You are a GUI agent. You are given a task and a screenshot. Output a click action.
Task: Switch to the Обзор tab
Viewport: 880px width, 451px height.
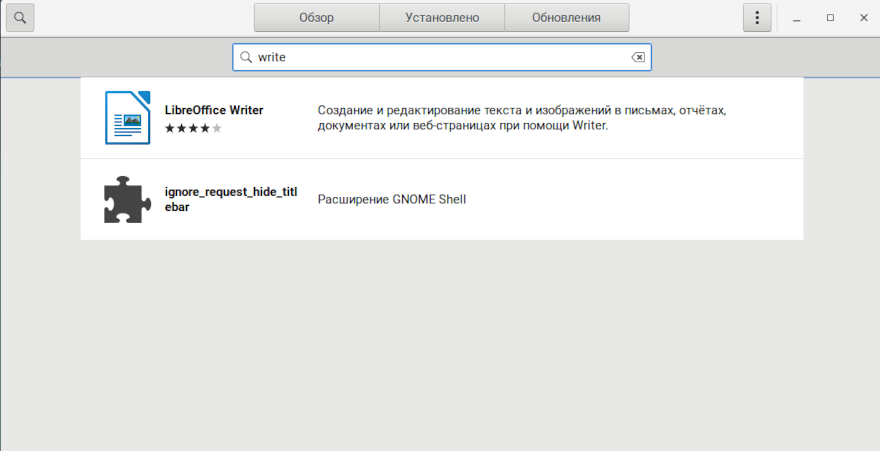tap(316, 18)
